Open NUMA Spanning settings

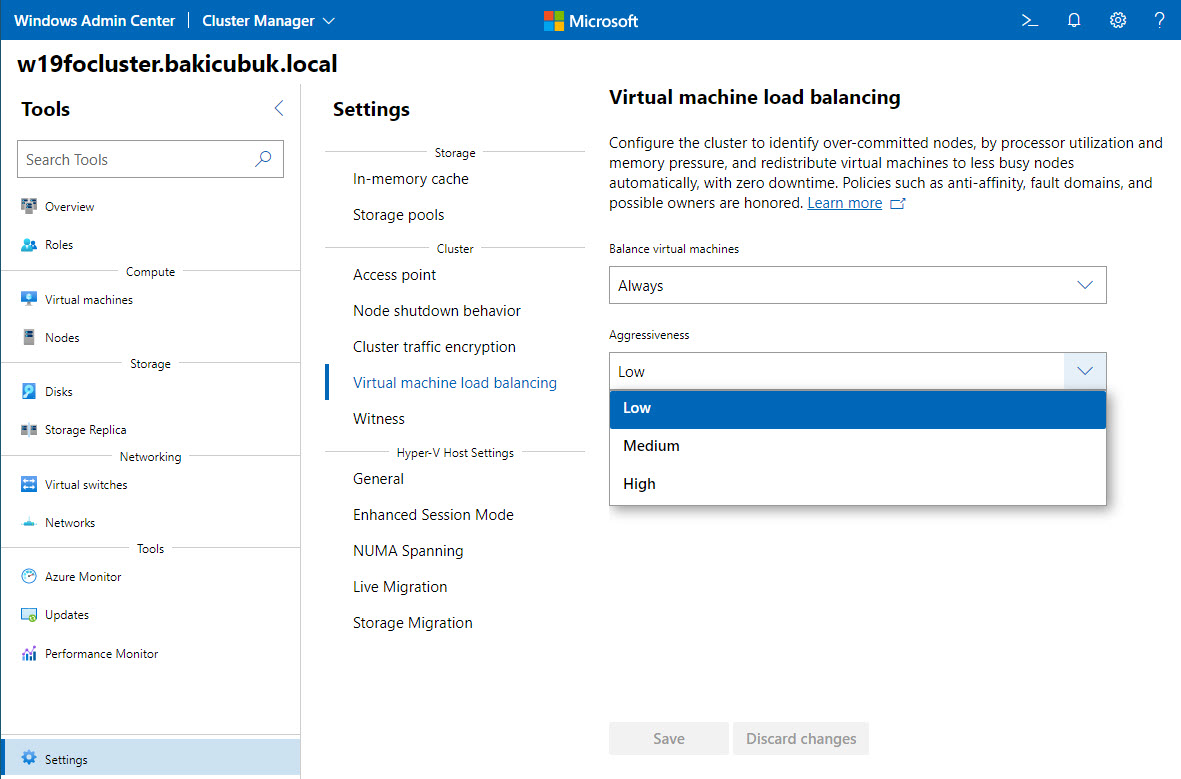pyautogui.click(x=408, y=551)
